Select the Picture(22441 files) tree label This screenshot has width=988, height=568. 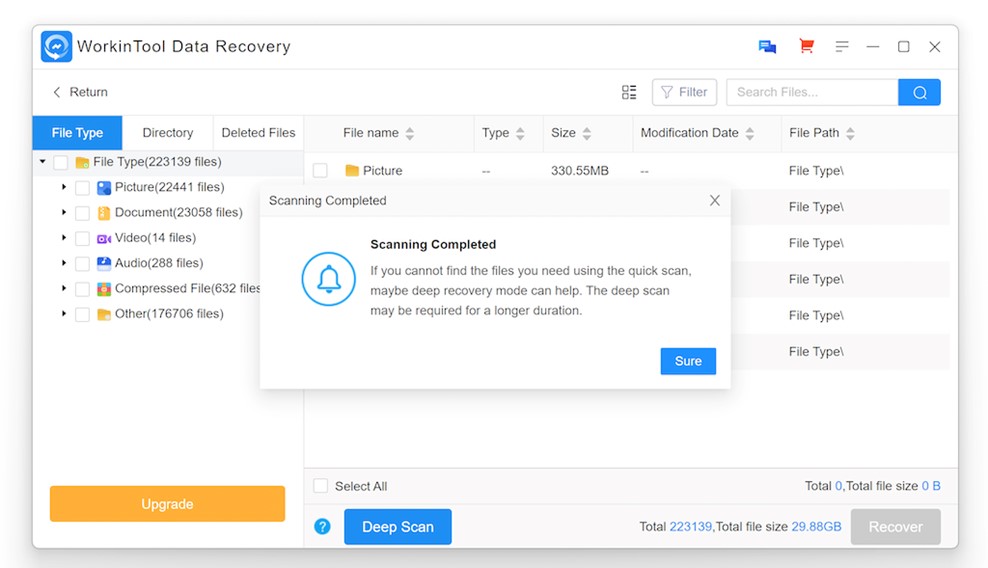pos(169,187)
